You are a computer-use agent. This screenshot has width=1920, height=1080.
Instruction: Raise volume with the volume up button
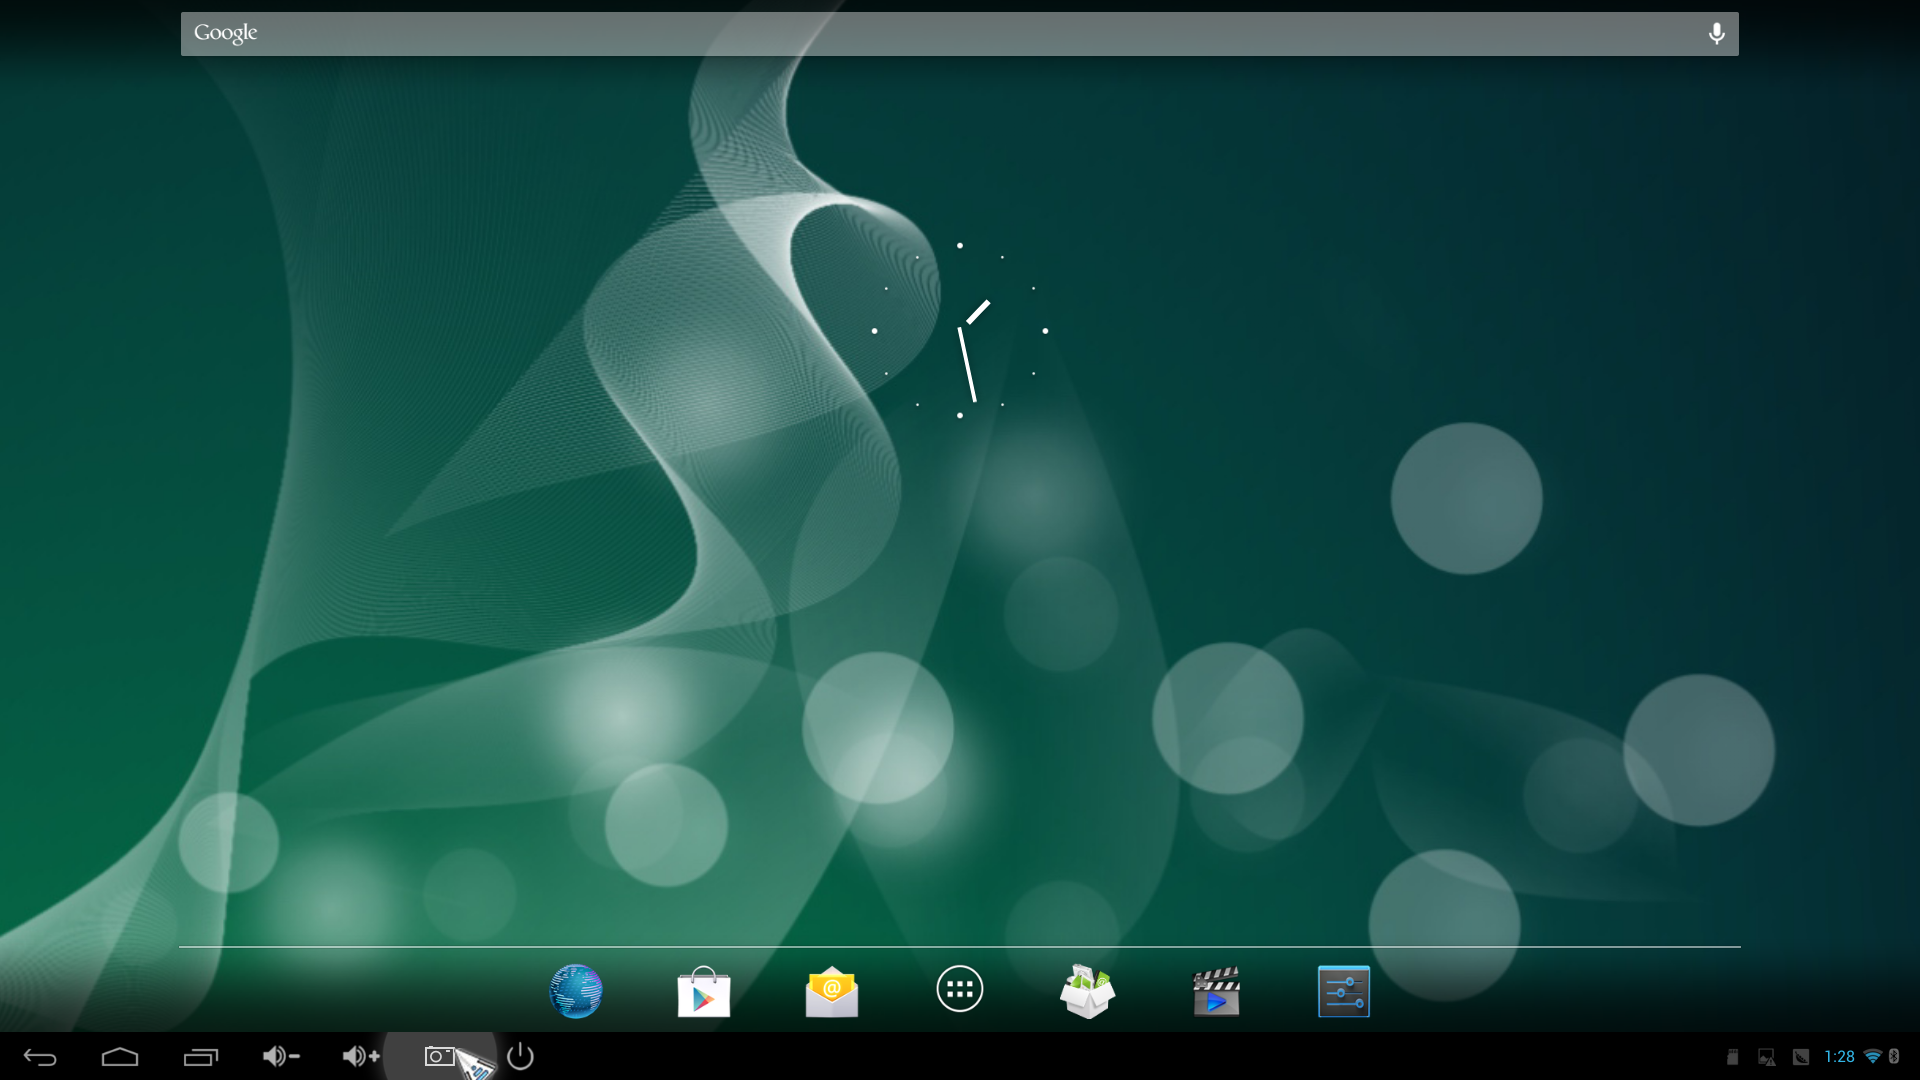(x=361, y=1056)
